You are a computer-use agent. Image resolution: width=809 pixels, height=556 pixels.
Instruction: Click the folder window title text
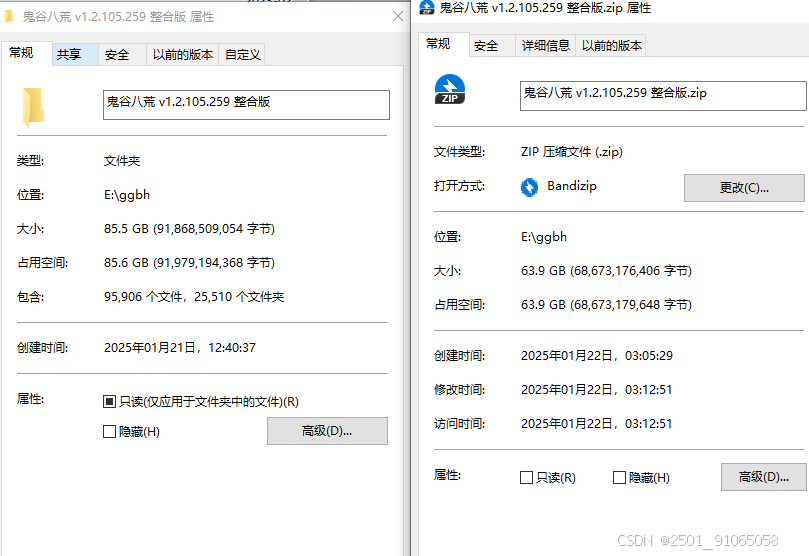tap(118, 17)
